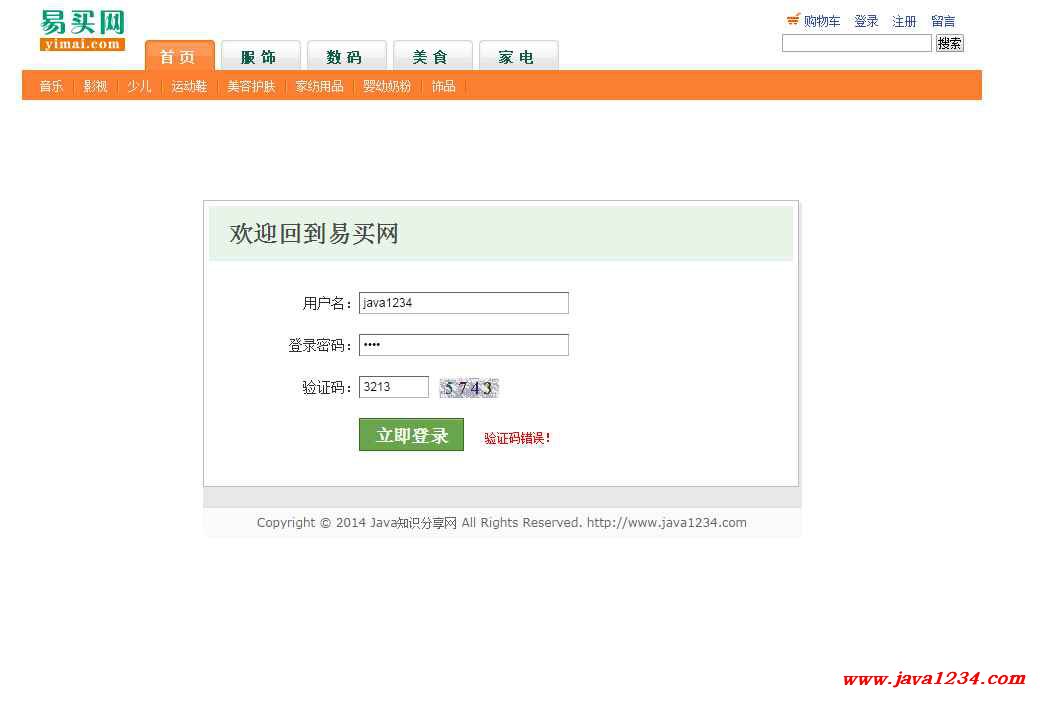Switch to the 服饰 tab
Image resolution: width=1040 pixels, height=702 pixels.
[x=258, y=57]
